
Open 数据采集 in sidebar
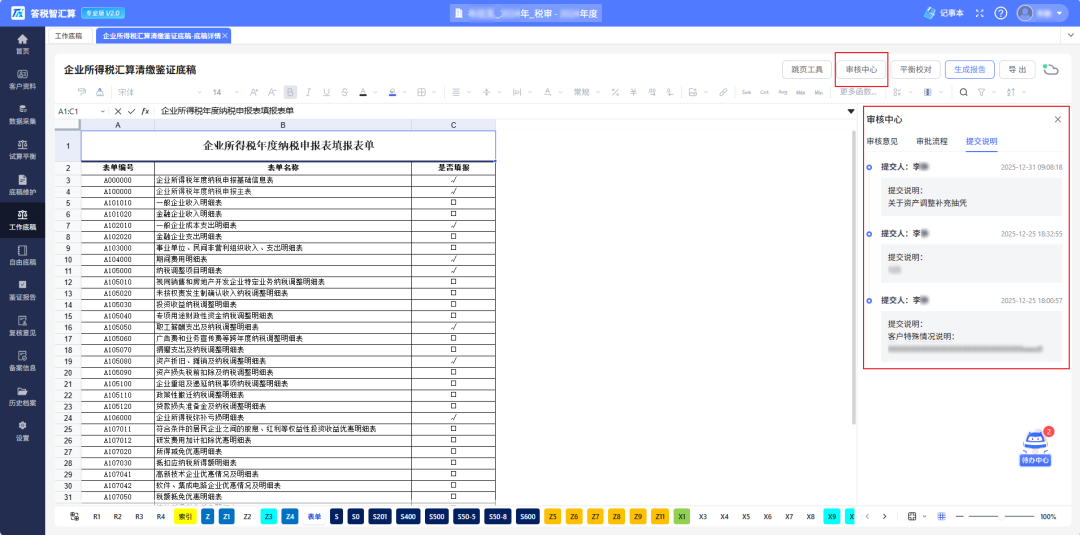click(x=23, y=114)
